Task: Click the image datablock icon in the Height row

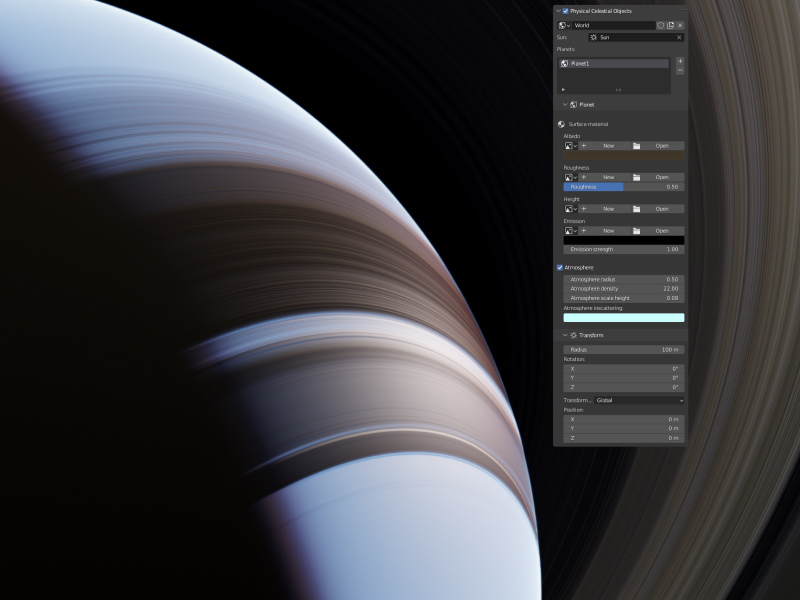Action: (x=569, y=209)
